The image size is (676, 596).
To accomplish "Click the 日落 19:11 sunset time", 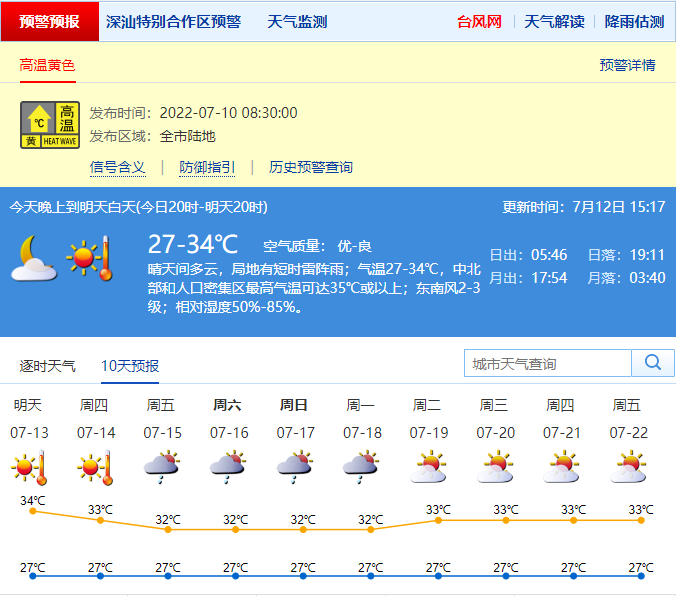I will click(x=627, y=255).
